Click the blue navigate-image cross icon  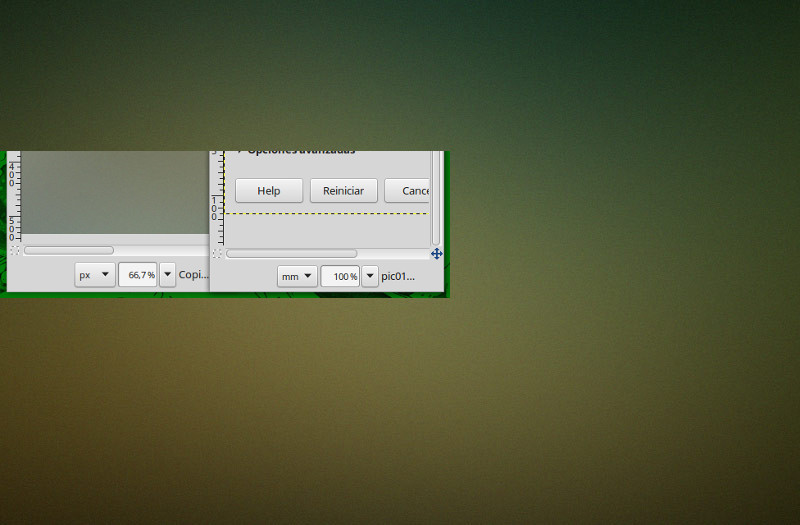pyautogui.click(x=436, y=254)
